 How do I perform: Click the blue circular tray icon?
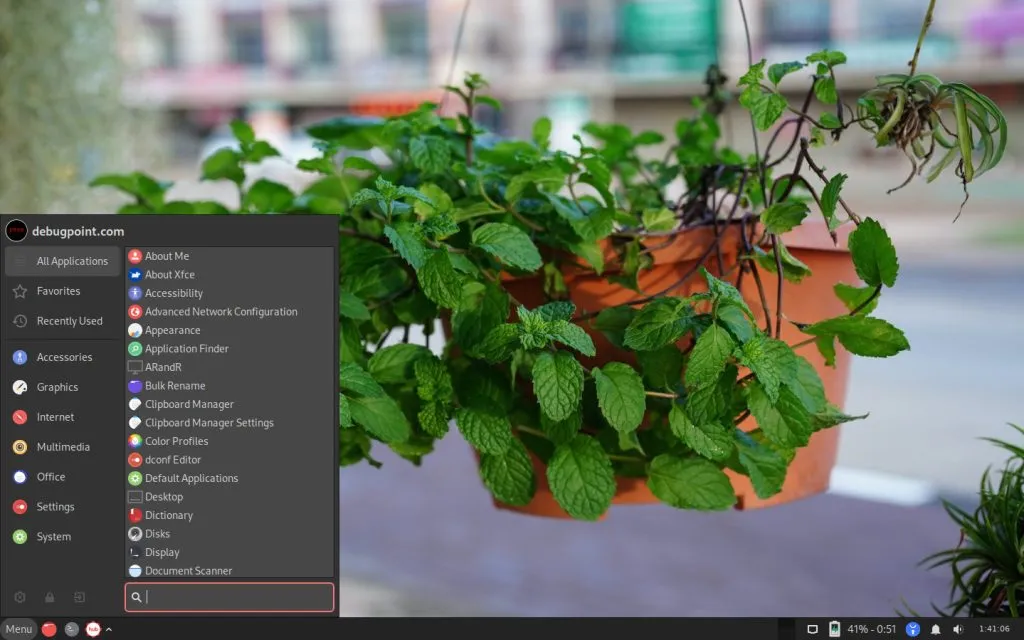point(913,629)
